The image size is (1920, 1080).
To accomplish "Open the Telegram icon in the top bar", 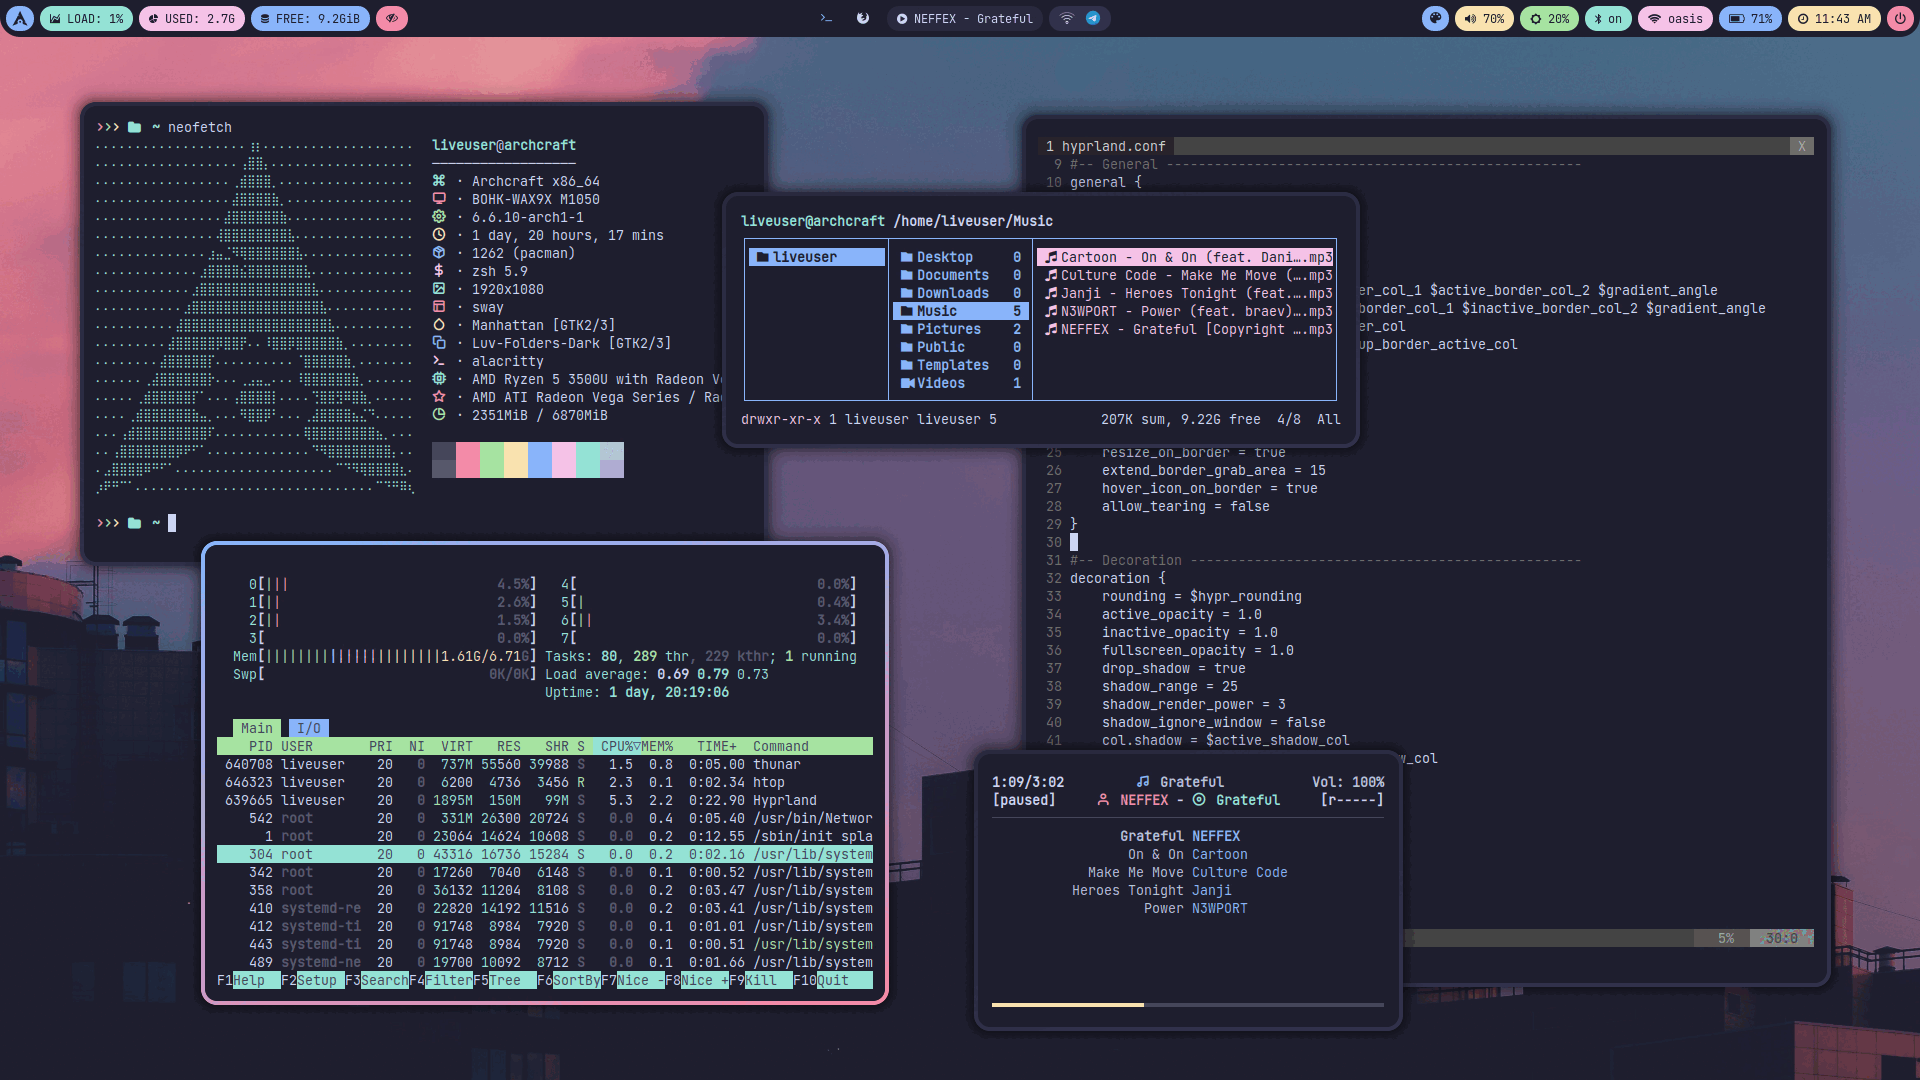I will 1093,19.
